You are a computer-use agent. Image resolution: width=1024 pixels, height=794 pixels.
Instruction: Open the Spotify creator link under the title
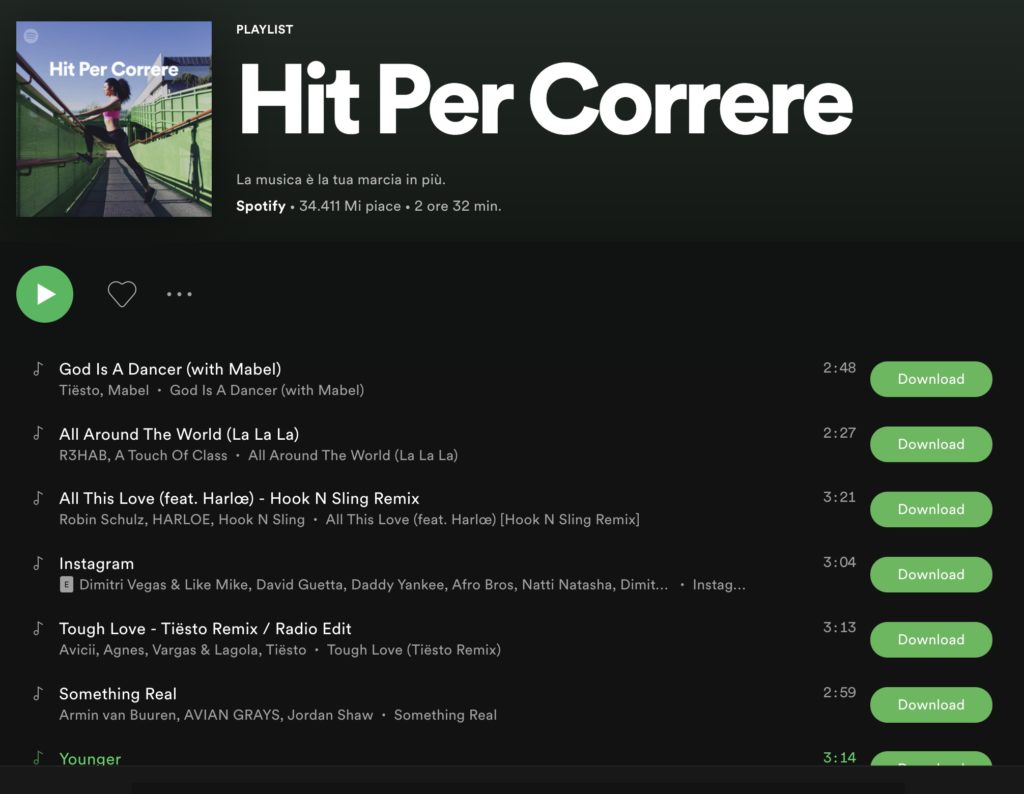coord(260,206)
